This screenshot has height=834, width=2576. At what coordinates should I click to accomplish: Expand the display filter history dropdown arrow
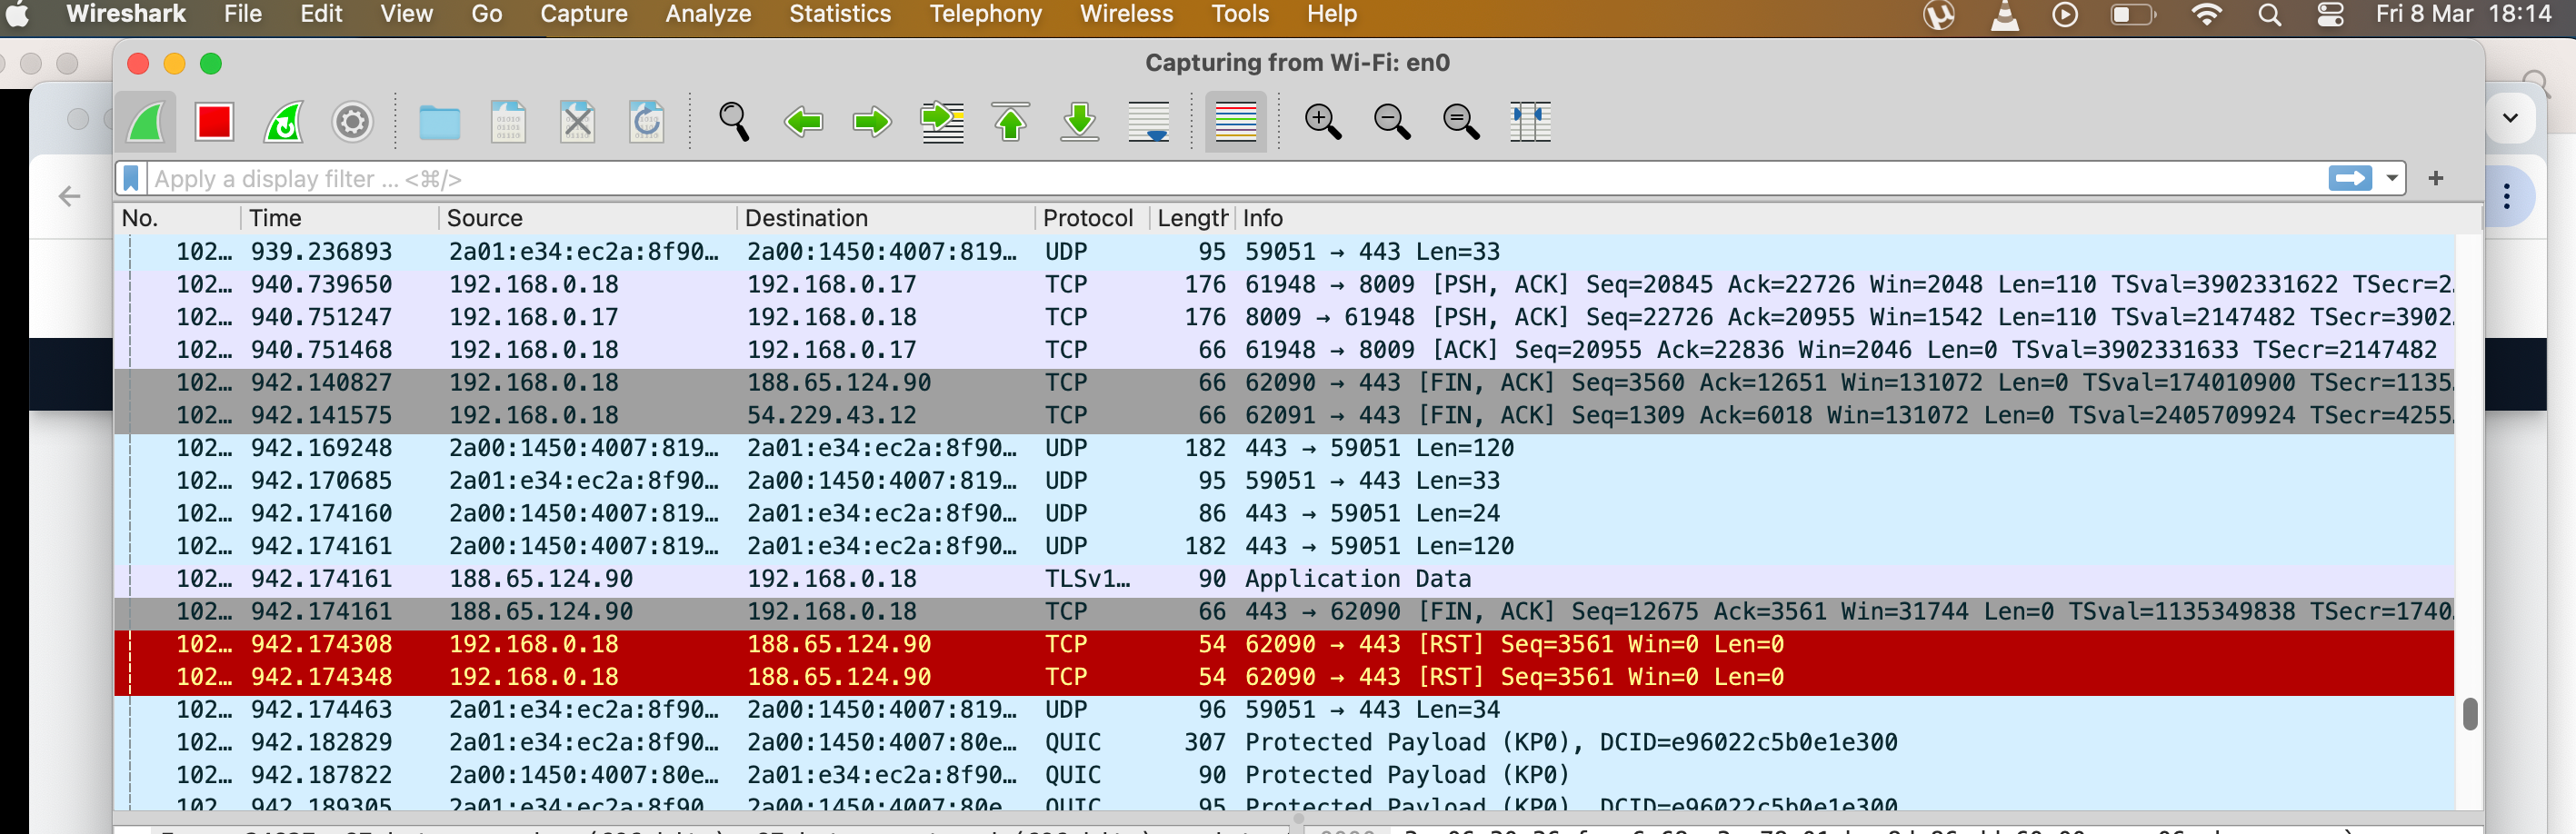(2391, 178)
